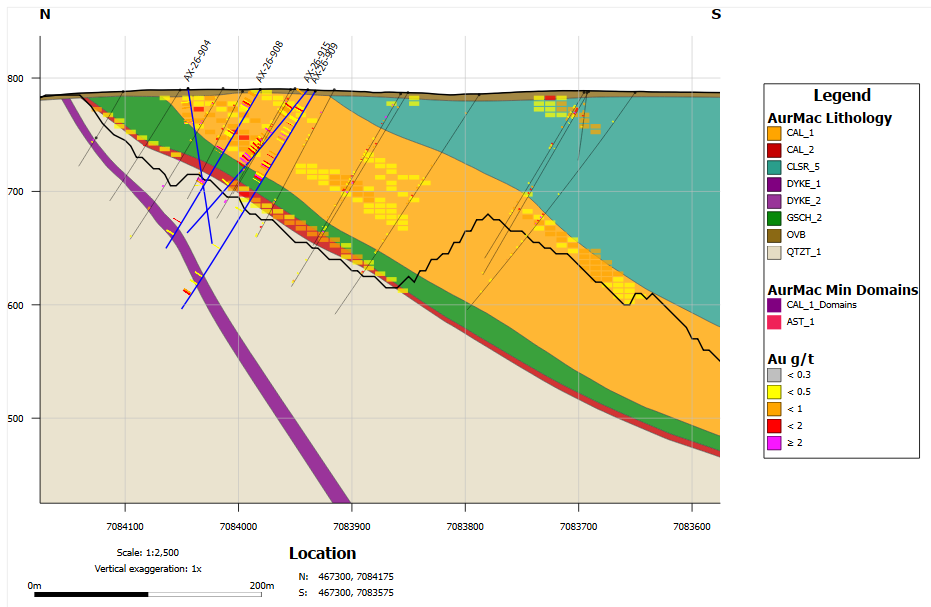The image size is (931, 607).
Task: Click the red '< 2' grade swatch
Action: point(774,426)
